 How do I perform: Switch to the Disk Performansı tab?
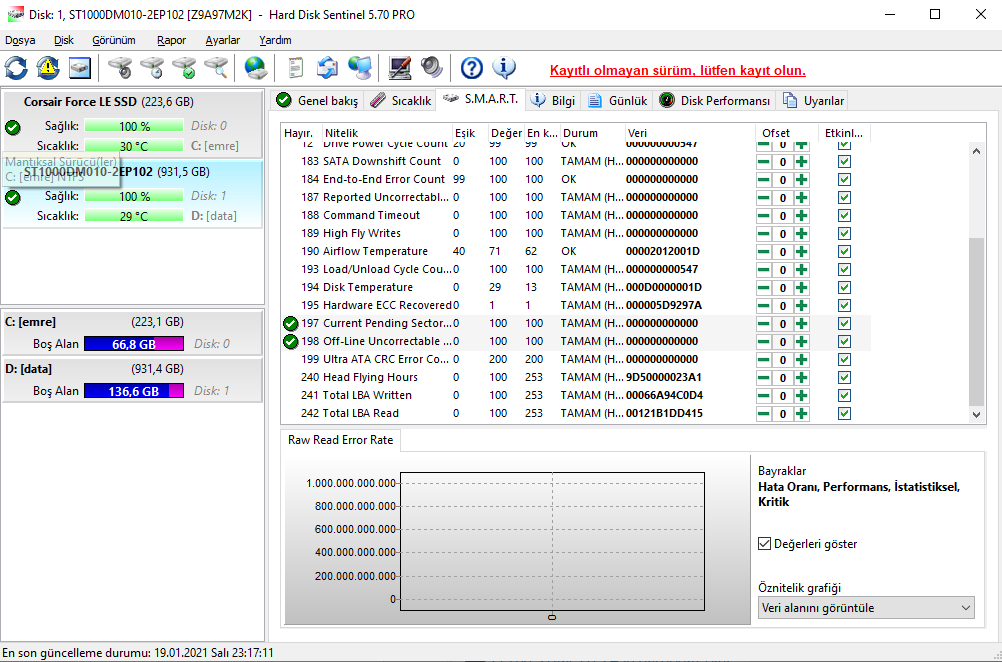point(714,101)
